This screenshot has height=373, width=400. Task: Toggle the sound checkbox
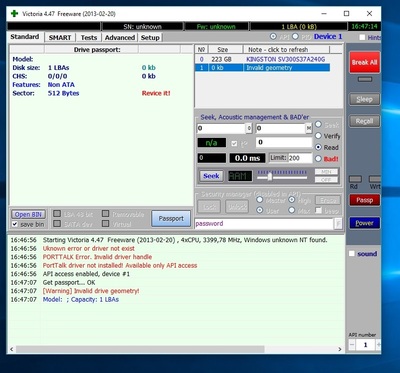352,254
